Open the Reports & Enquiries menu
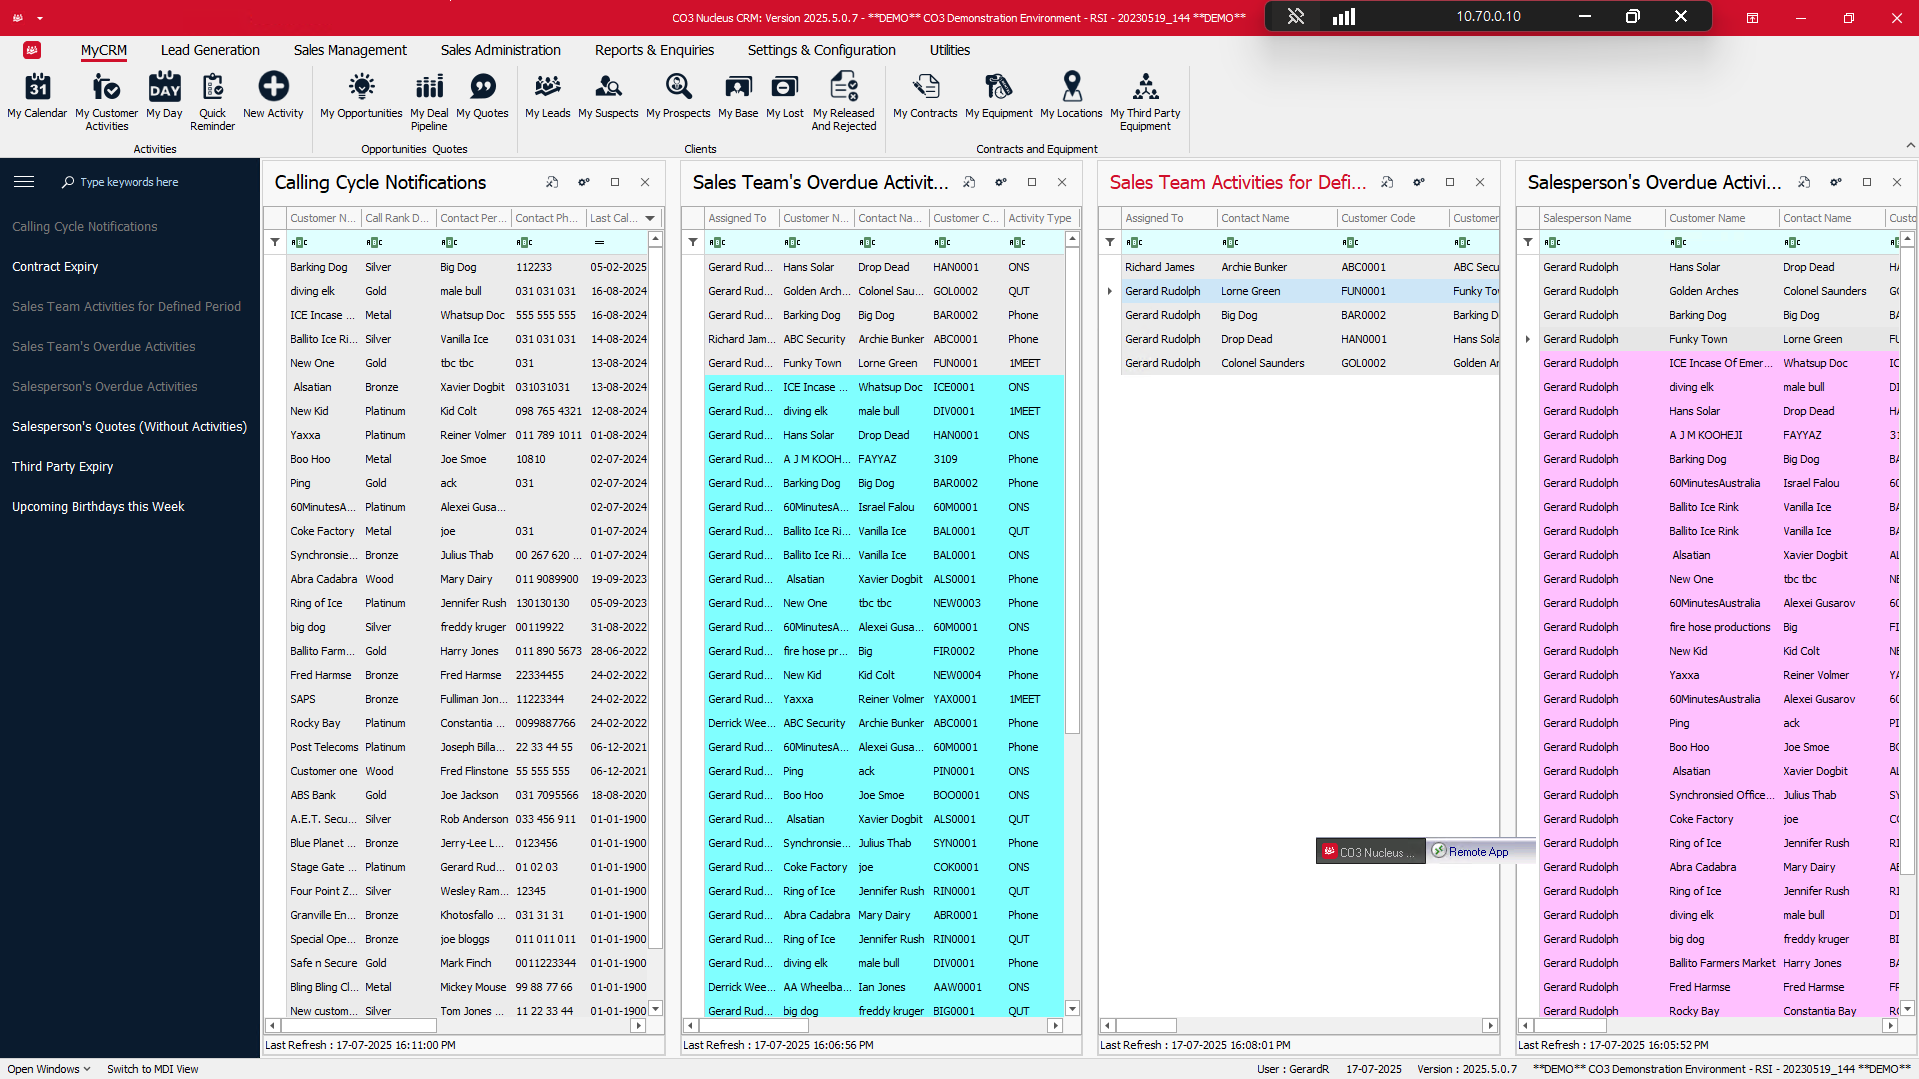Viewport: 1919px width, 1079px height. [x=654, y=50]
